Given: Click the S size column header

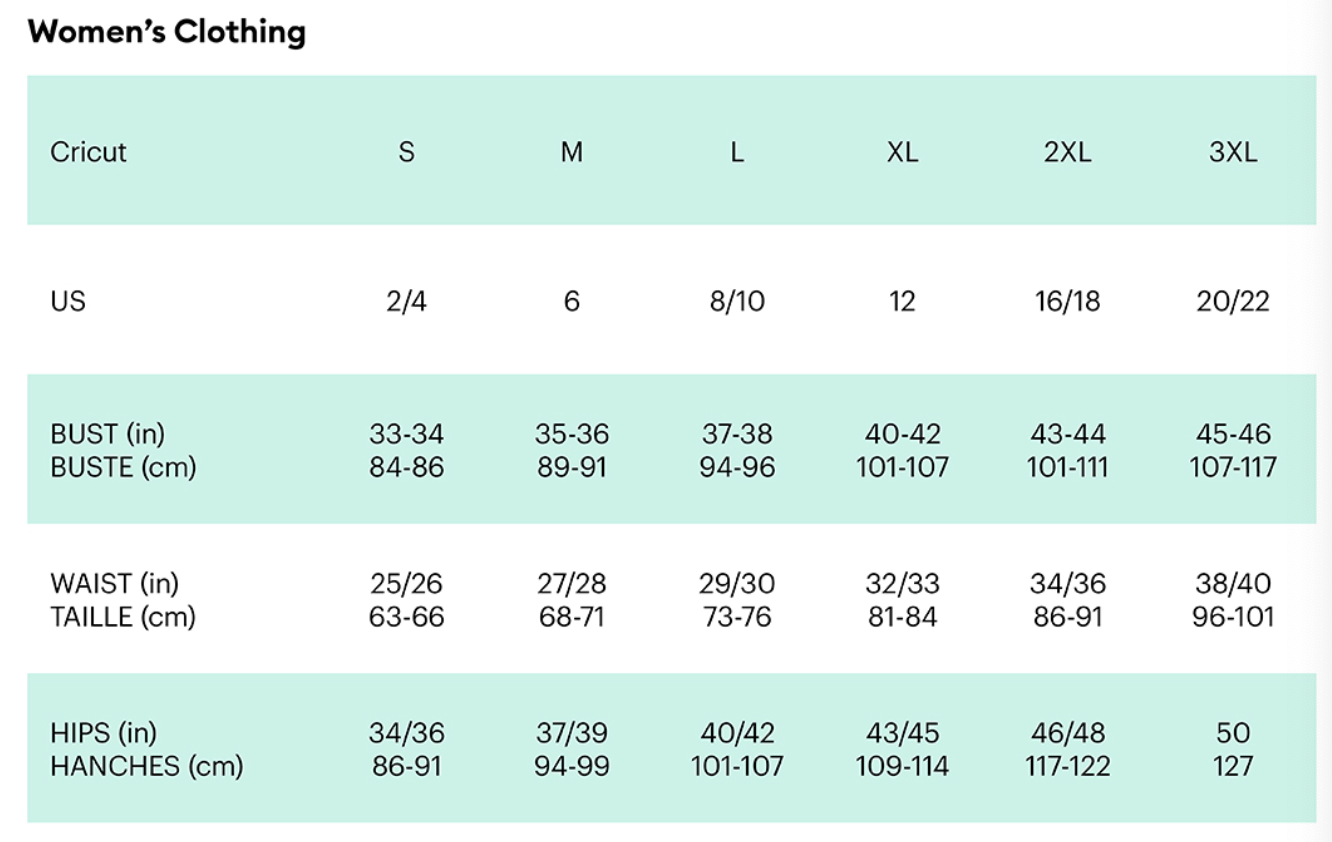Looking at the screenshot, I should point(406,152).
